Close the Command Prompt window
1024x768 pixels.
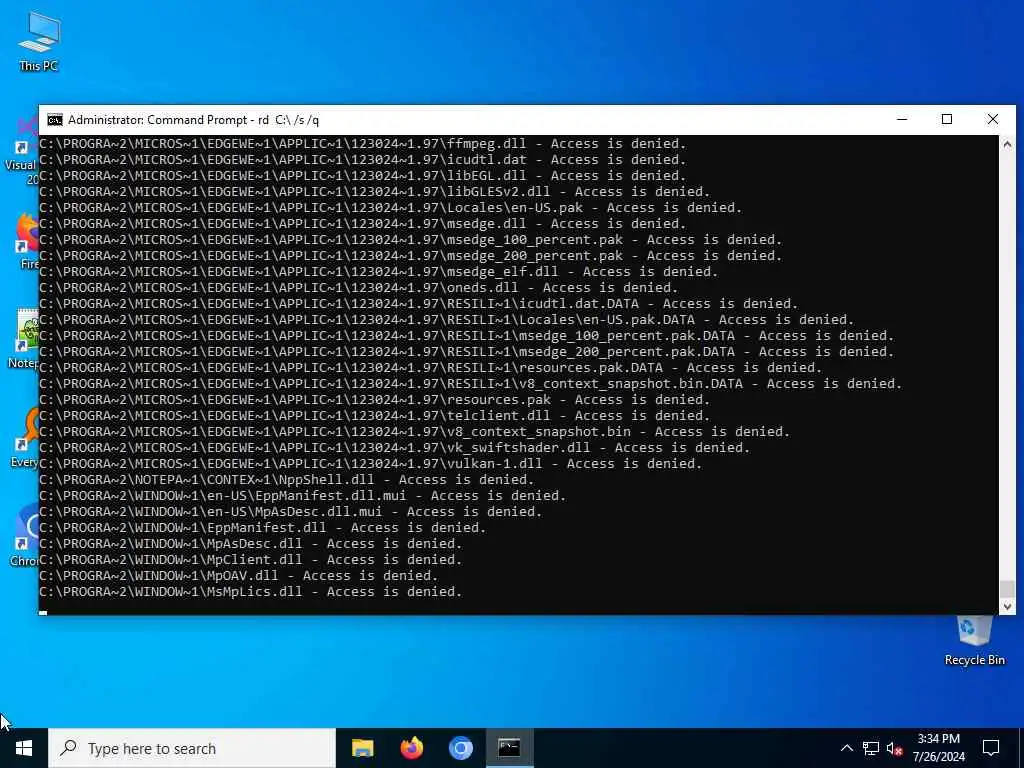pyautogui.click(x=993, y=120)
